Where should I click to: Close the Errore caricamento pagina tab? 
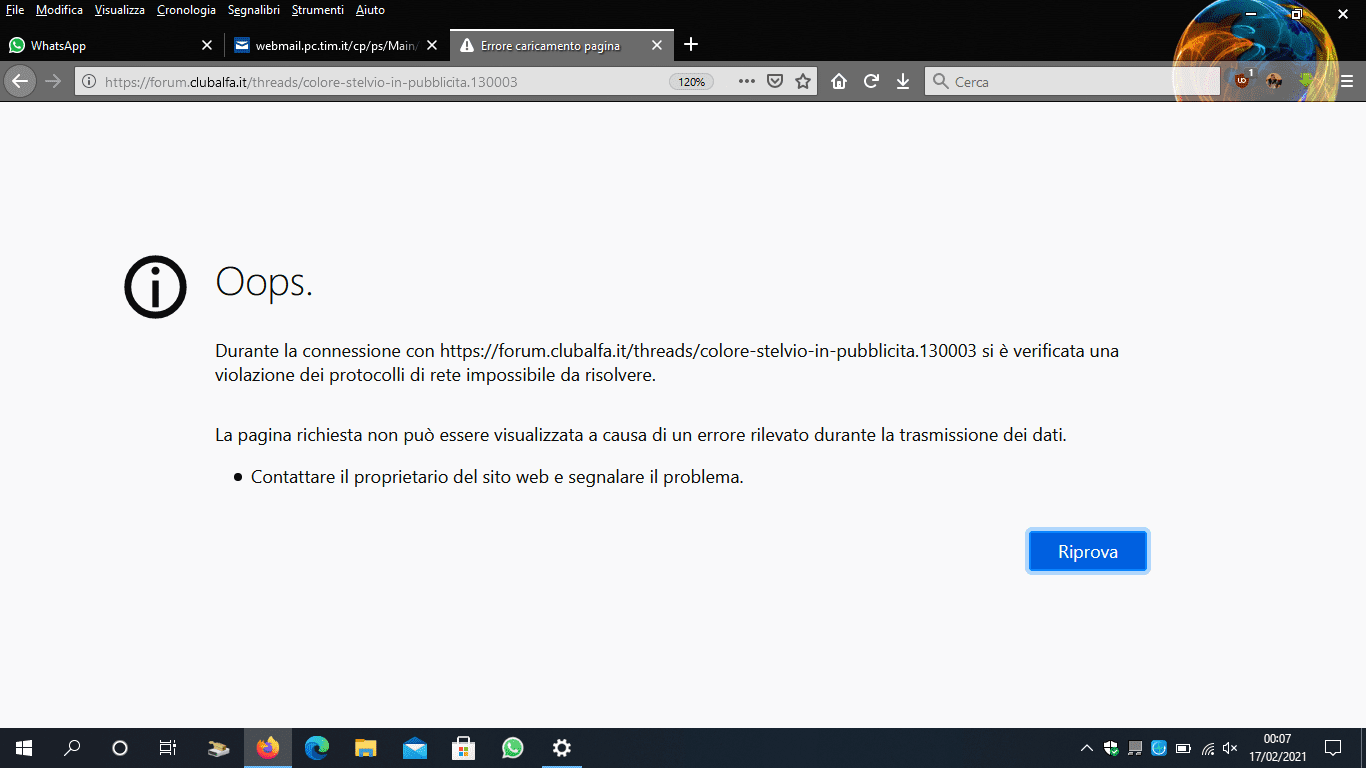[x=657, y=45]
